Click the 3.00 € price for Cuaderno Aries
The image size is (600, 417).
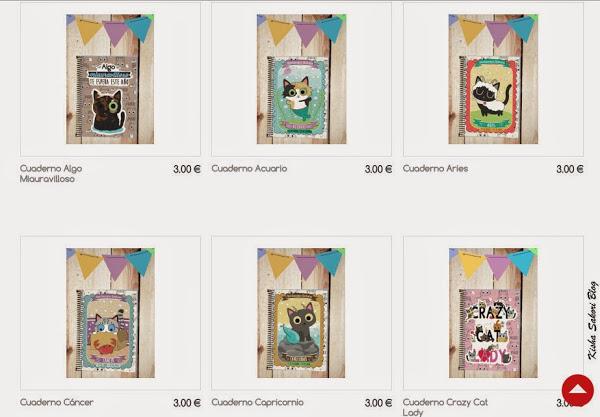point(570,169)
